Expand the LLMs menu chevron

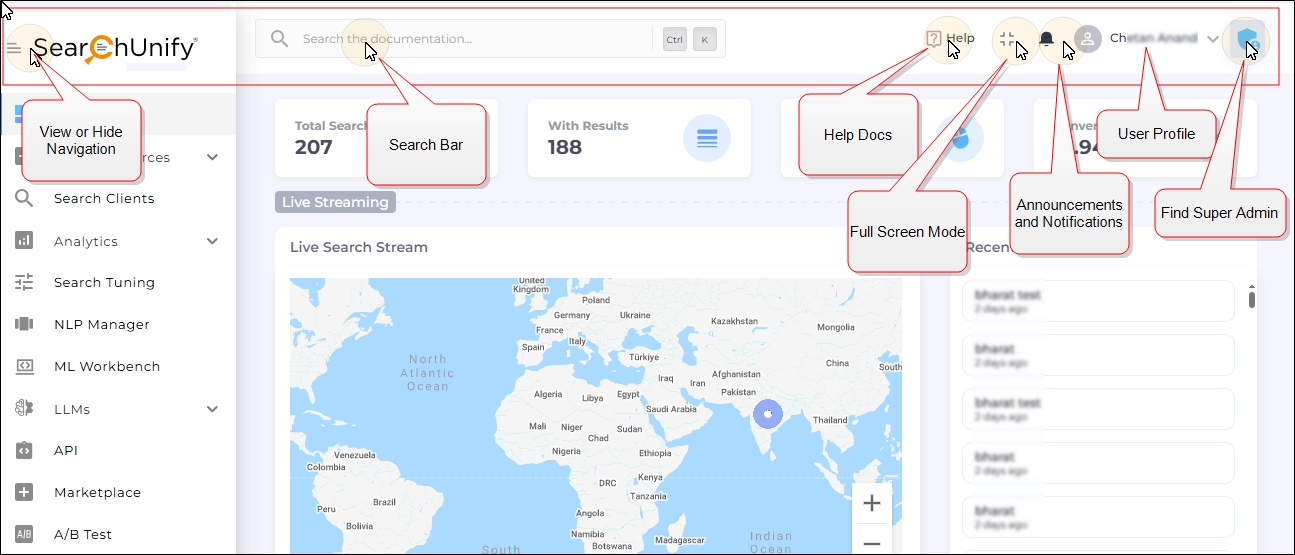212,409
